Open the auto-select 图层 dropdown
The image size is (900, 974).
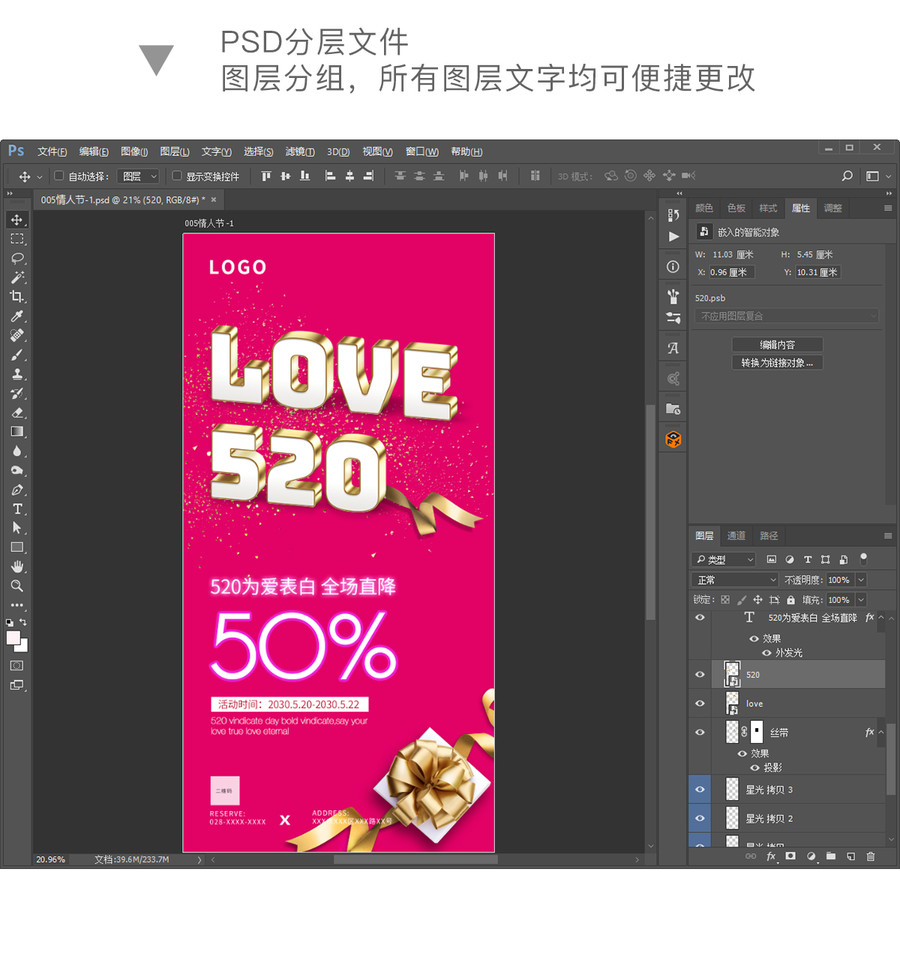coord(138,176)
